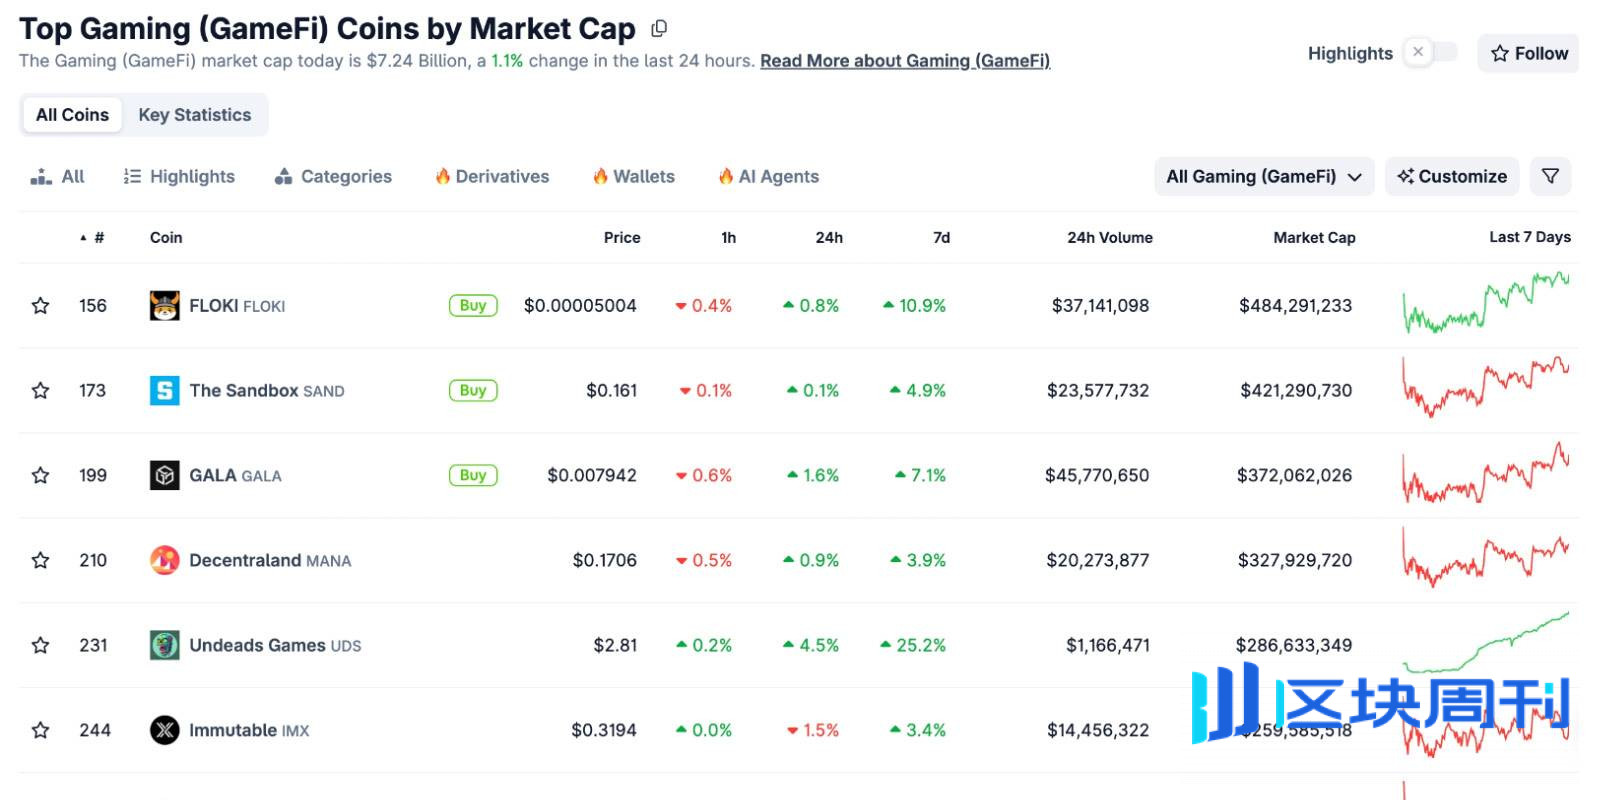1600x800 pixels.
Task: Favorite FLOKI with the star
Action: (x=40, y=306)
